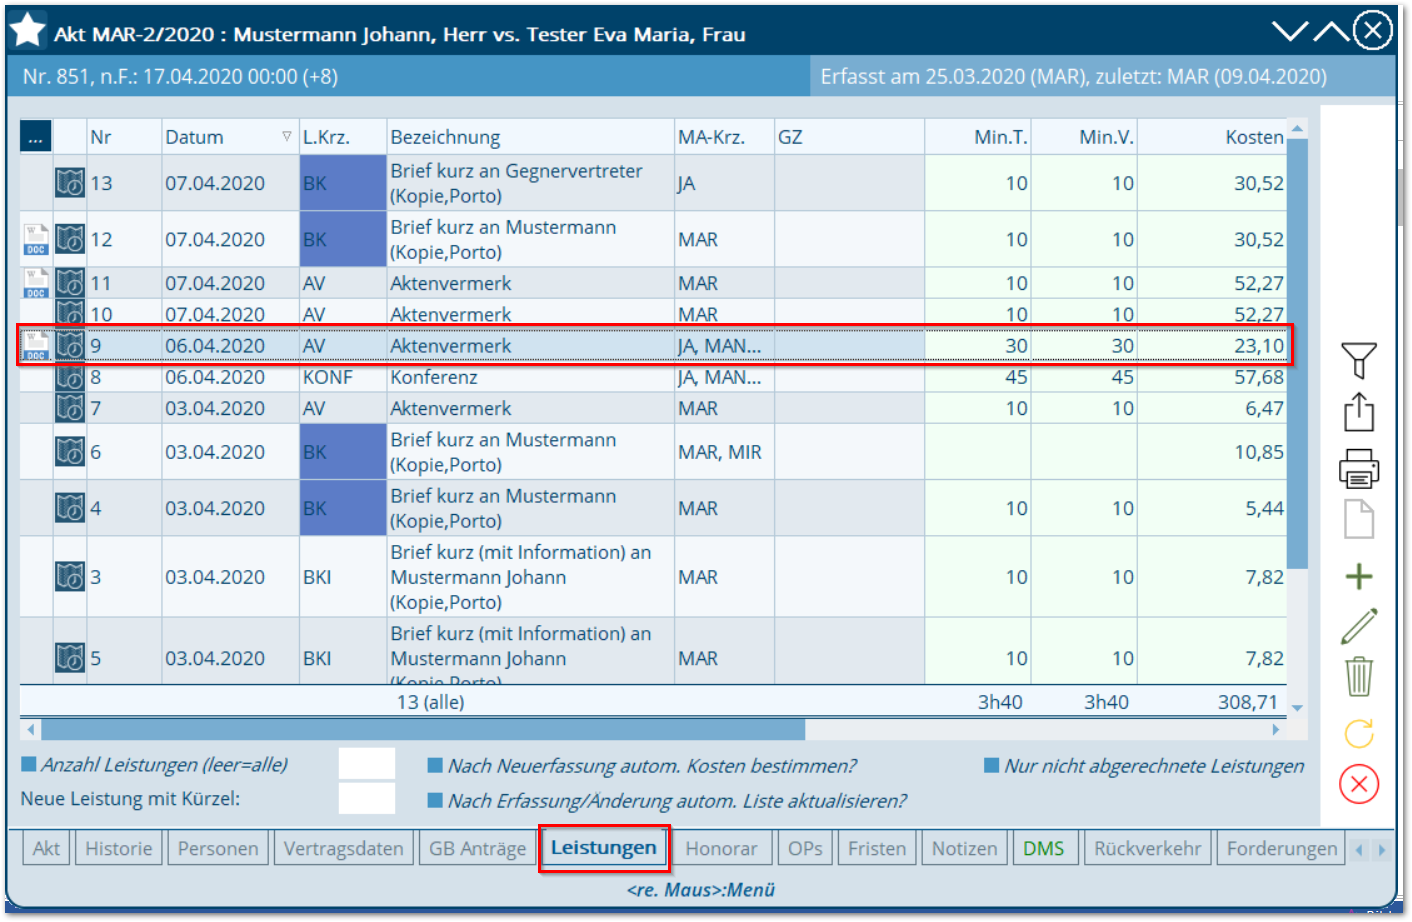
Task: Click the printer icon
Action: pyautogui.click(x=1358, y=467)
